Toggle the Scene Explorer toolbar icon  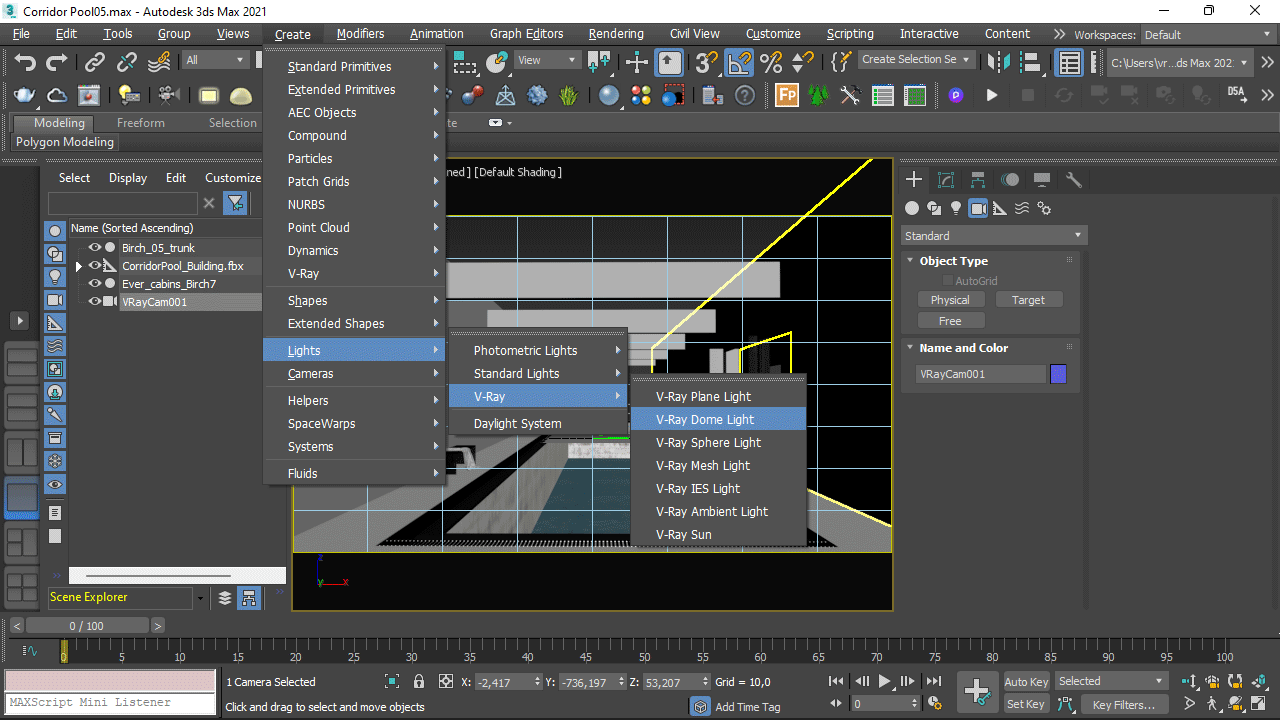coord(1070,62)
